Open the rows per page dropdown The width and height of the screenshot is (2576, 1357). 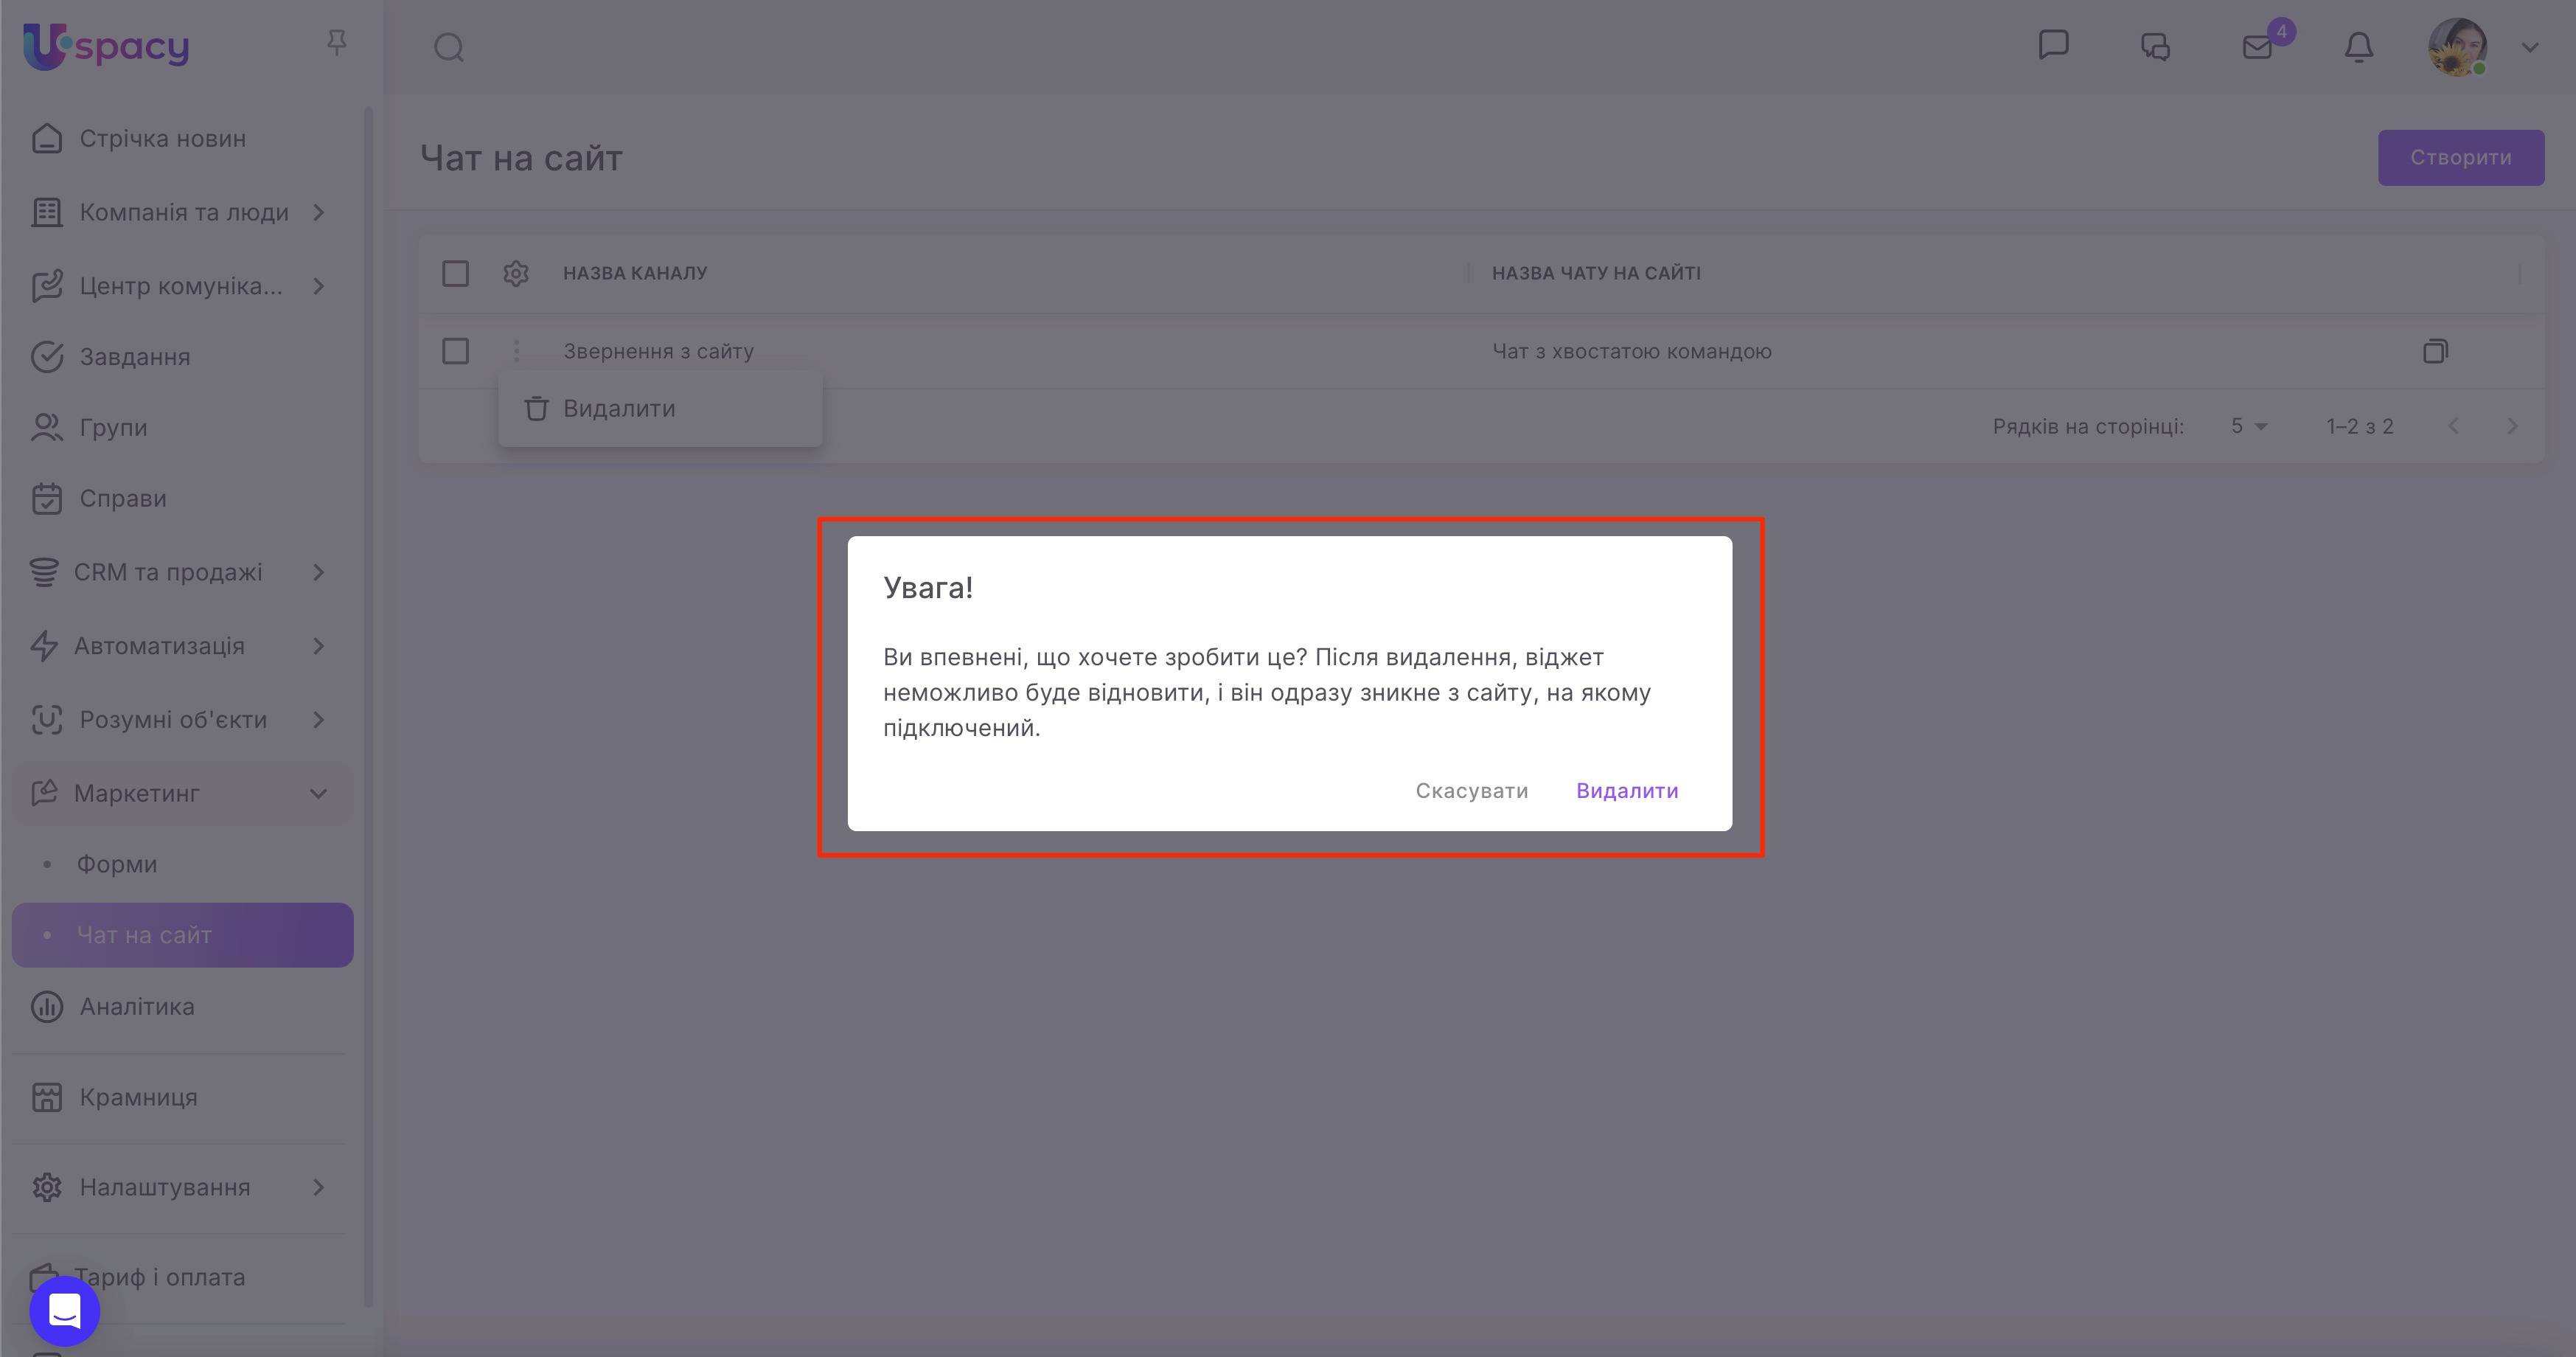[x=2249, y=427]
